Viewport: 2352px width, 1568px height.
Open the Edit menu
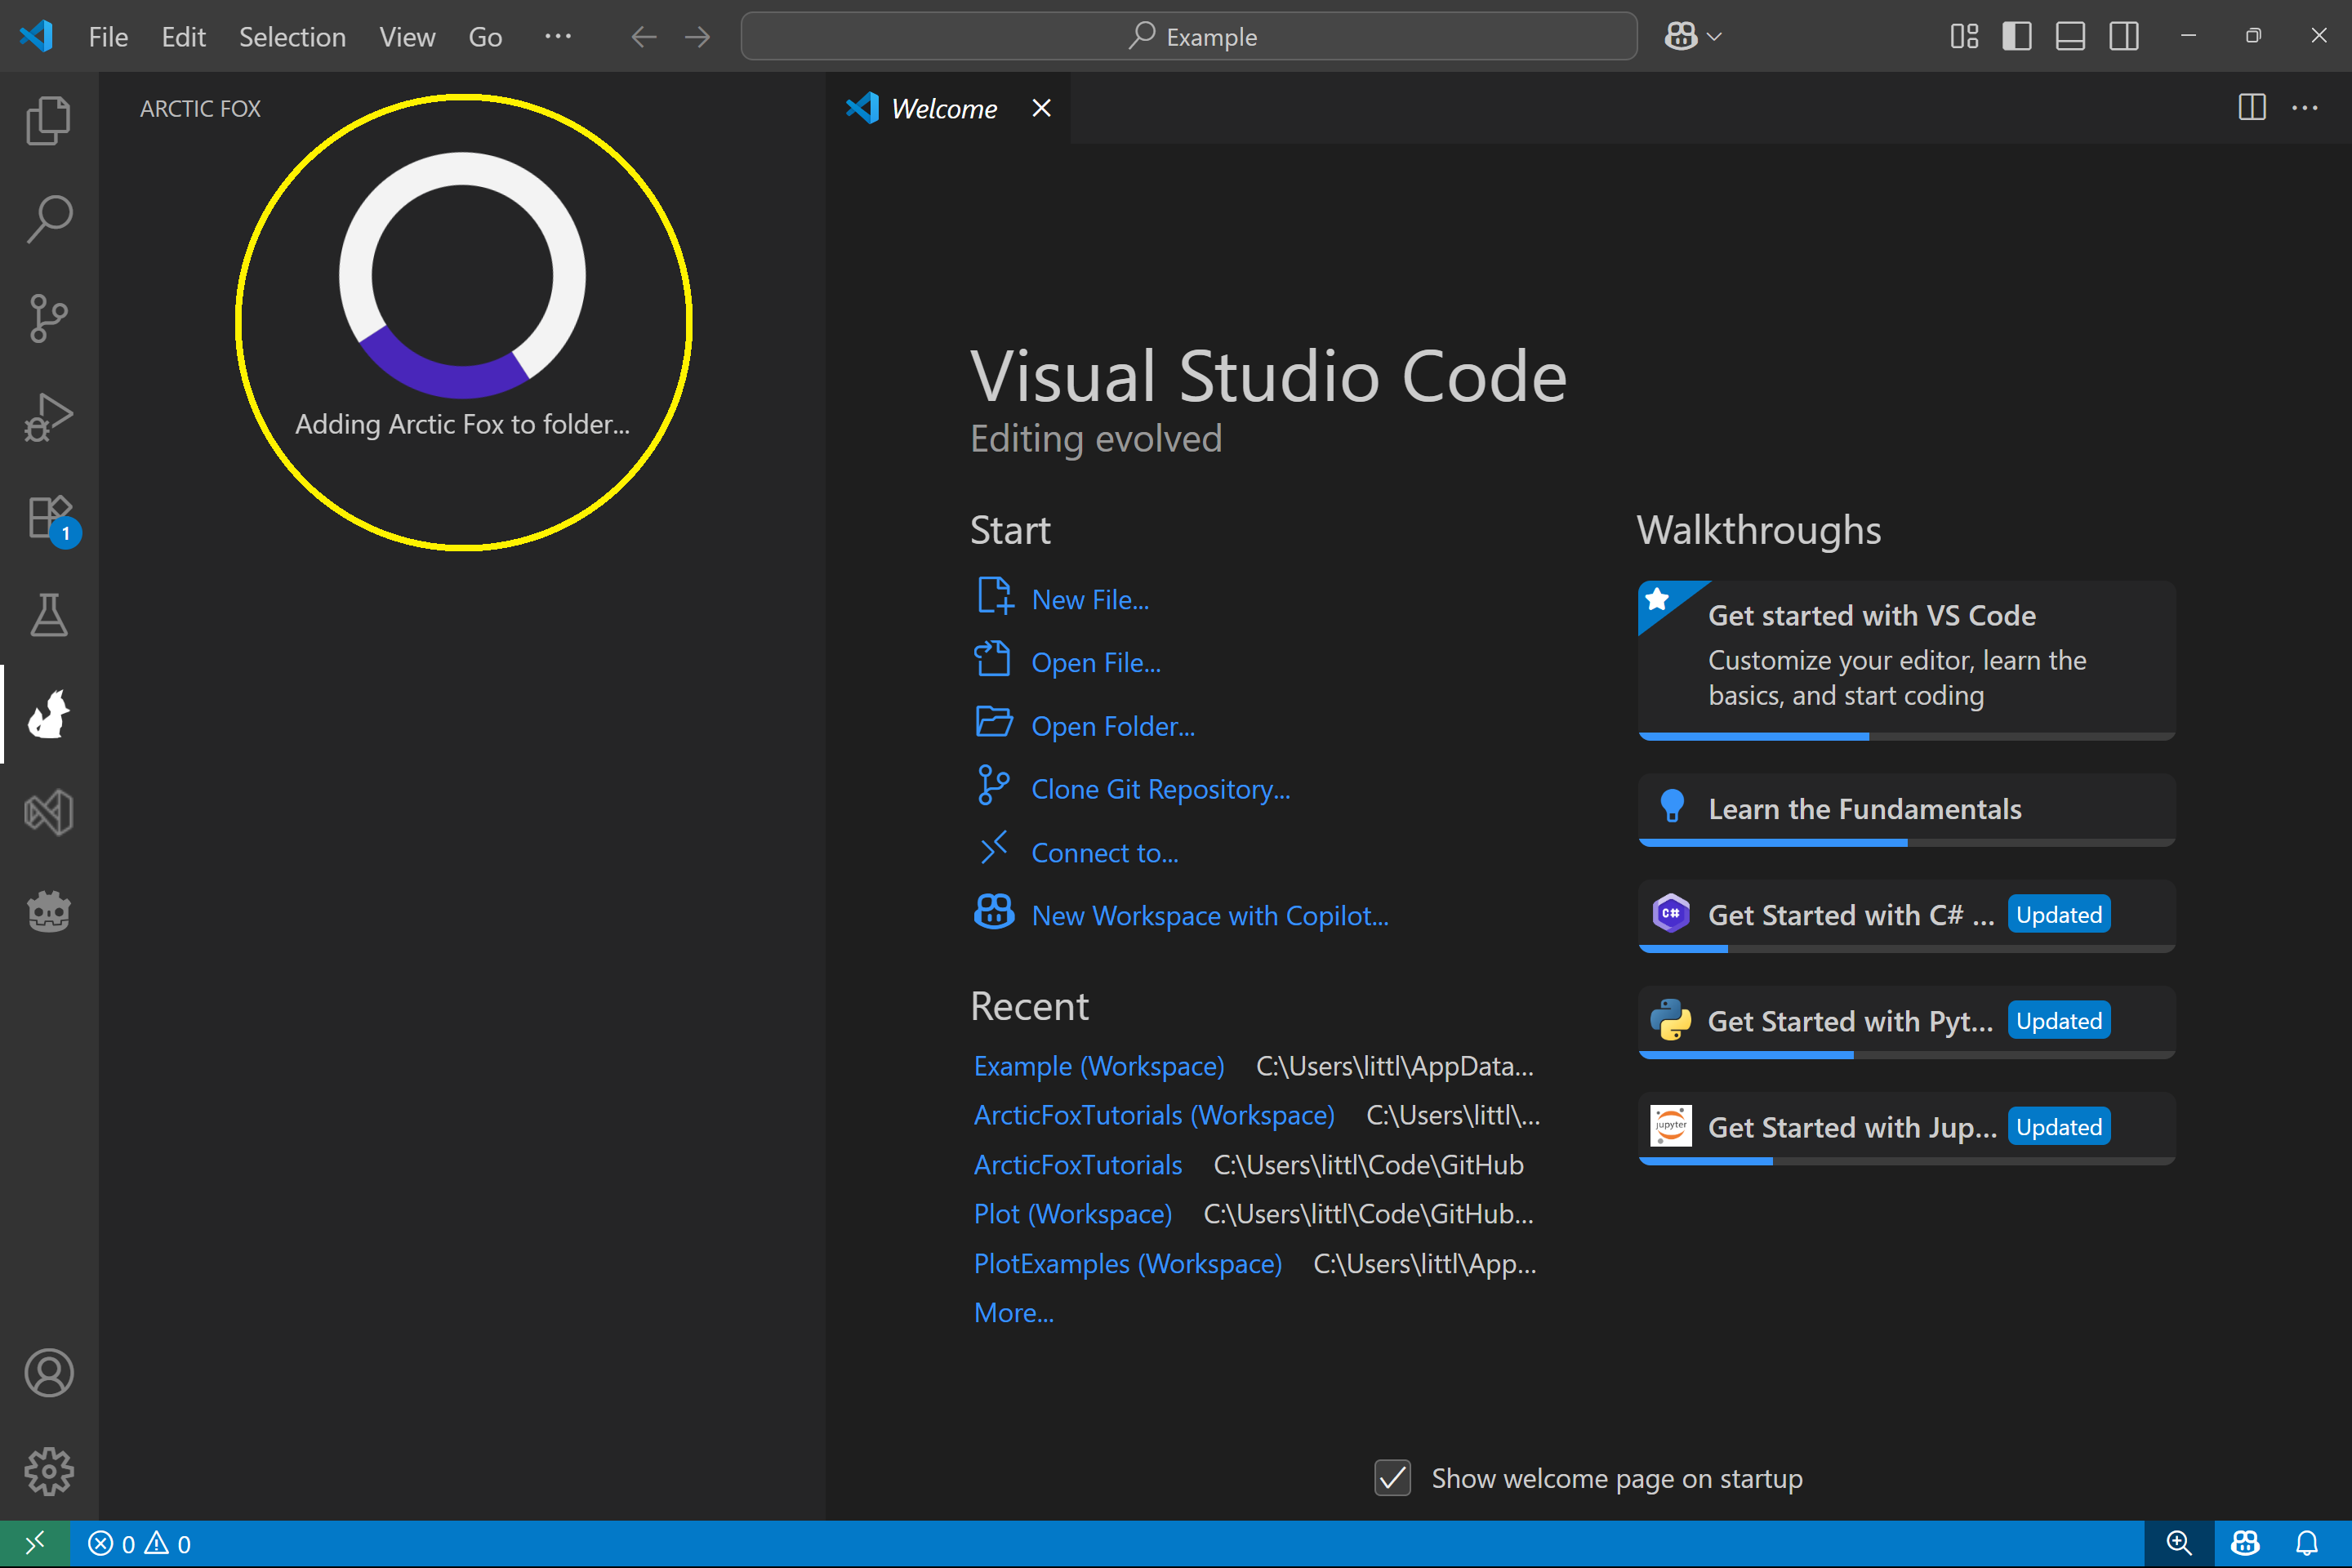coord(183,37)
